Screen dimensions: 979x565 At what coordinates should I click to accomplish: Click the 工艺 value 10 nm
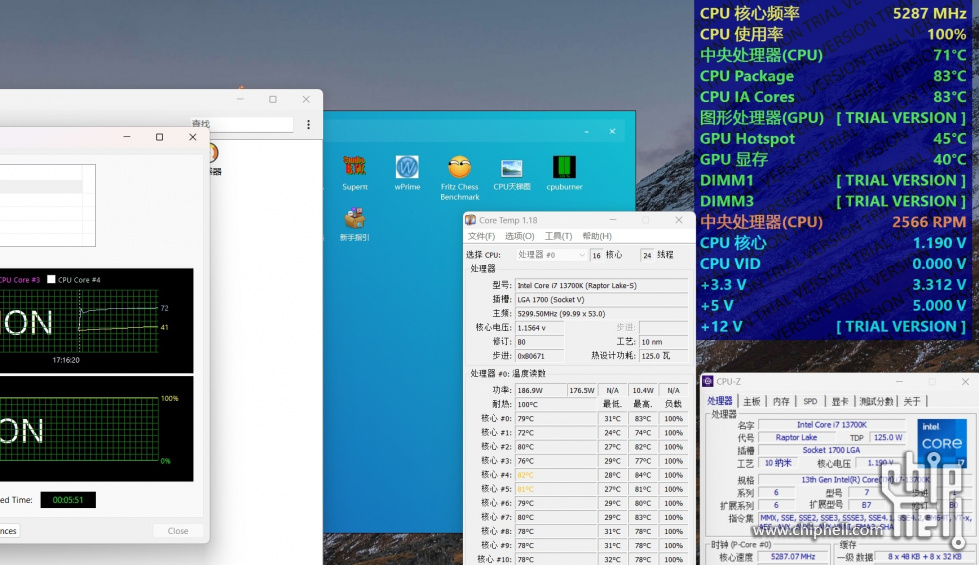pos(664,342)
